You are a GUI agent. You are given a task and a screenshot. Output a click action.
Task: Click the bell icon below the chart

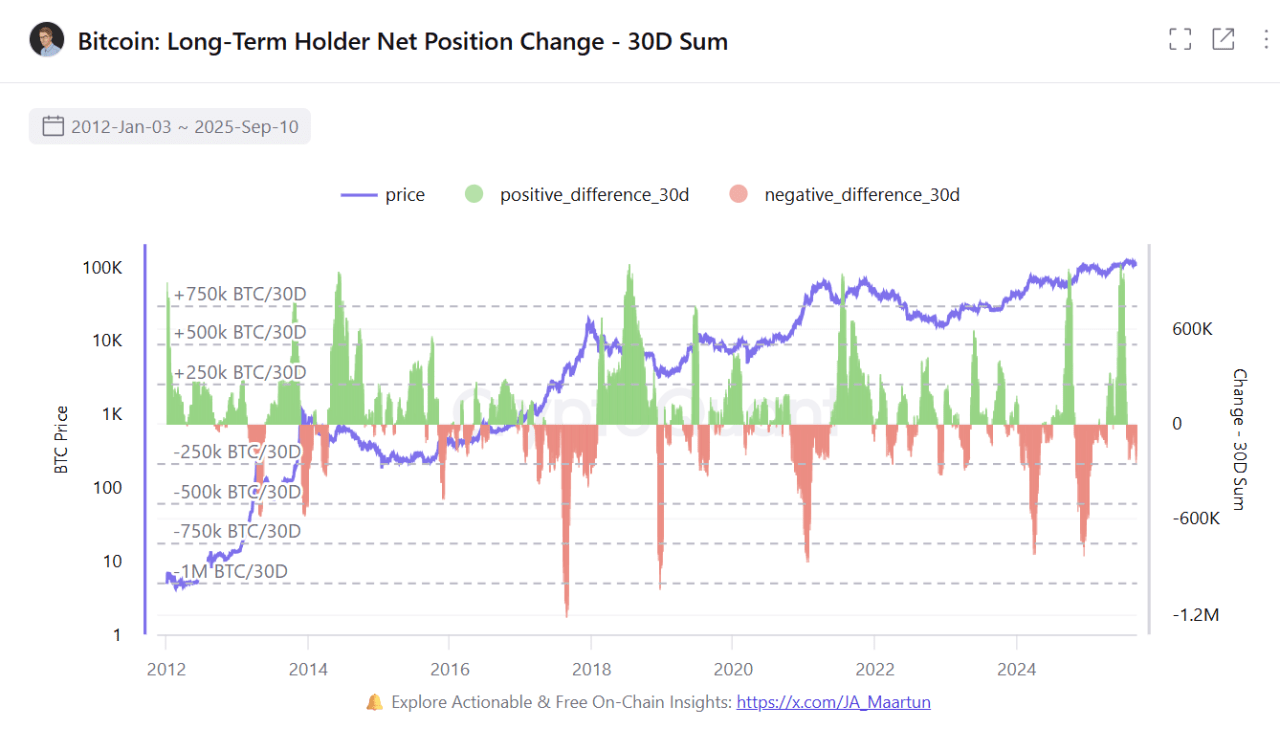pyautogui.click(x=374, y=702)
